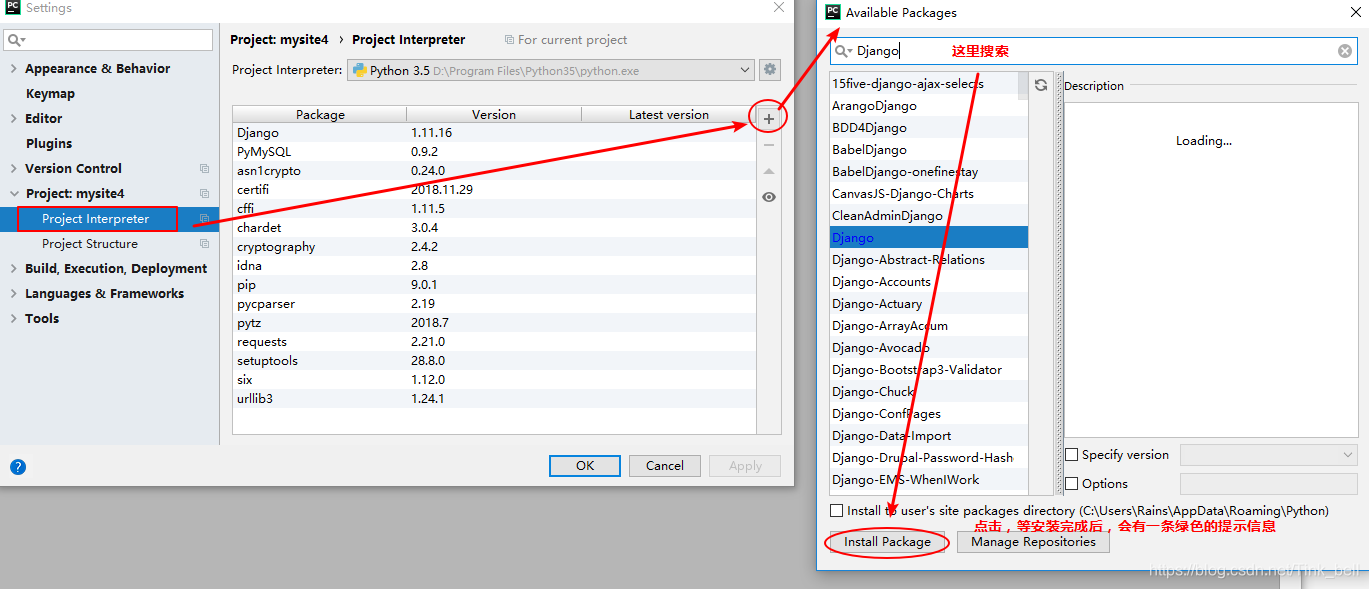Enable the Options checkbox
This screenshot has width=1369, height=589.
point(1072,484)
